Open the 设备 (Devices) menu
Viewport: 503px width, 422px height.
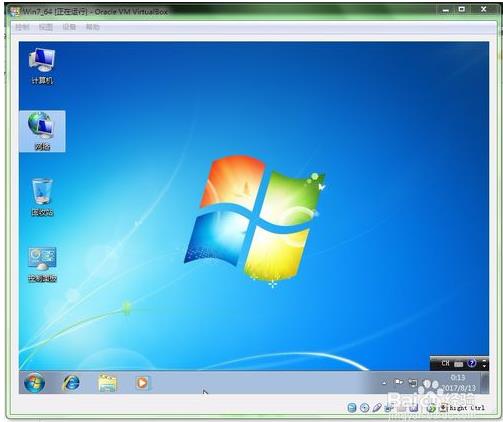69,27
